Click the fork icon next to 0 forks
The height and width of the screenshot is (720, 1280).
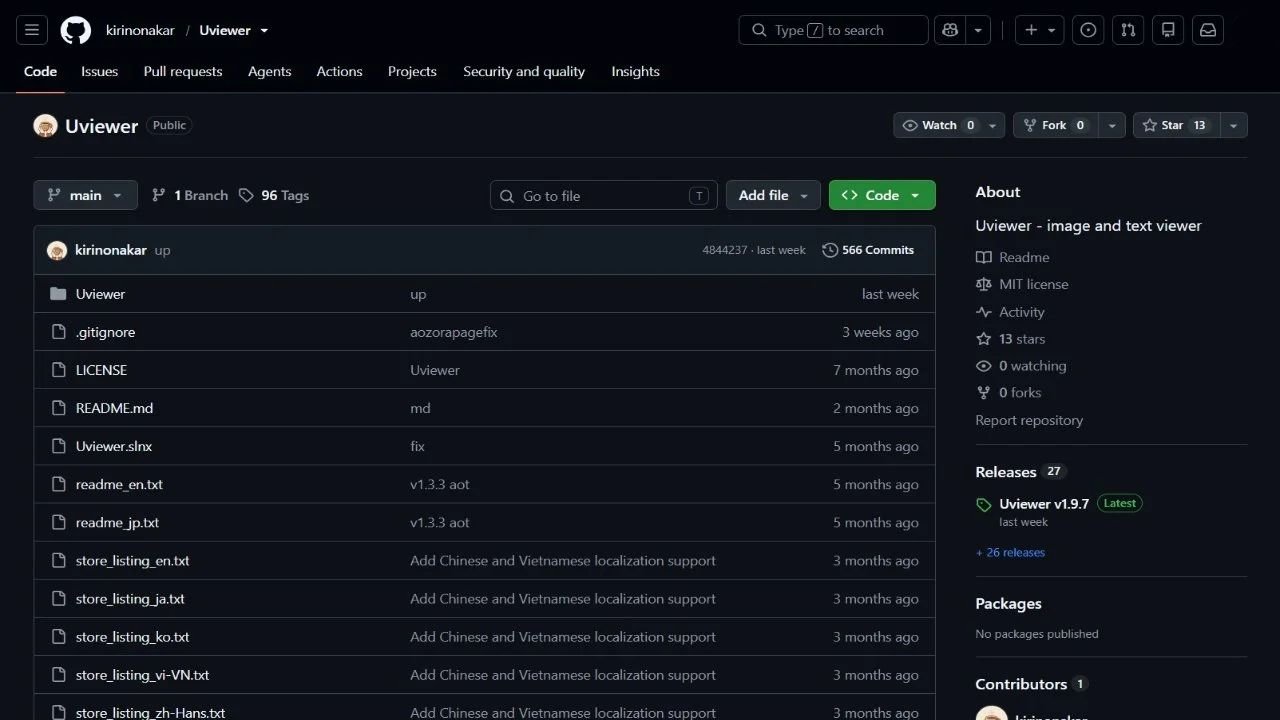pos(984,393)
